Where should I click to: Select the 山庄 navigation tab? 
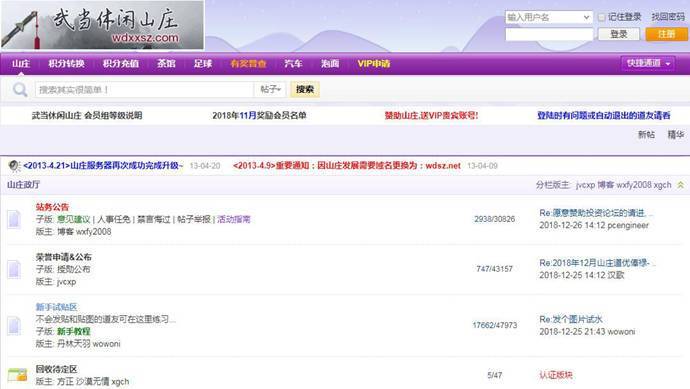click(21, 63)
